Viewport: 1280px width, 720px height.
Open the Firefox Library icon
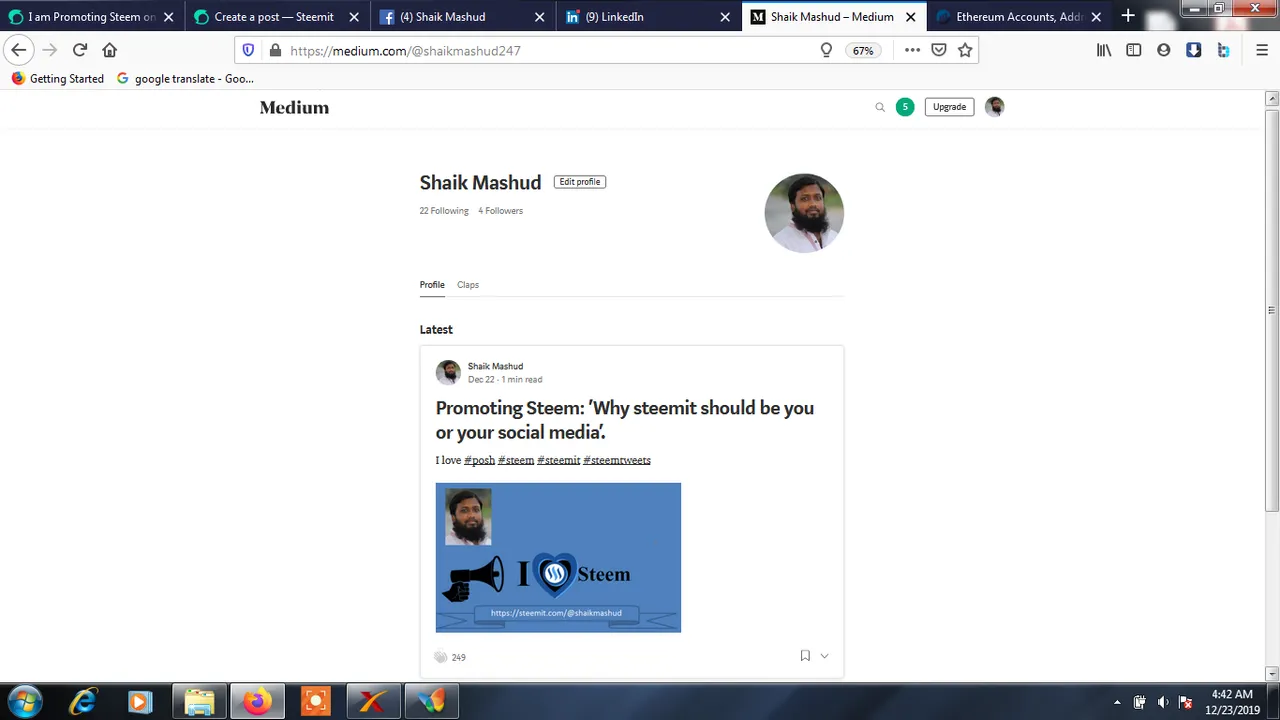click(x=1104, y=50)
